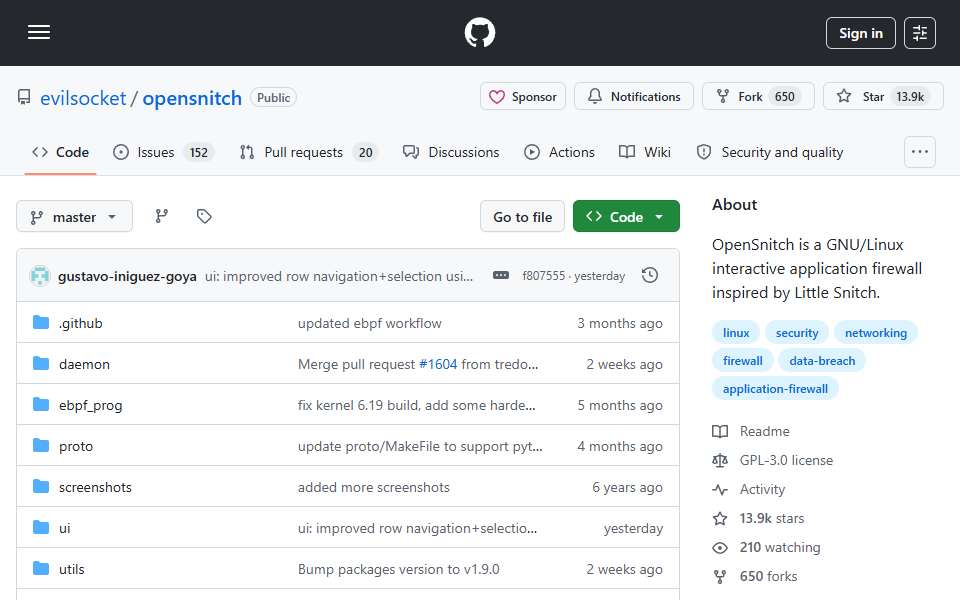The height and width of the screenshot is (600, 960).
Task: Select the firewall topic tag
Action: 743,361
